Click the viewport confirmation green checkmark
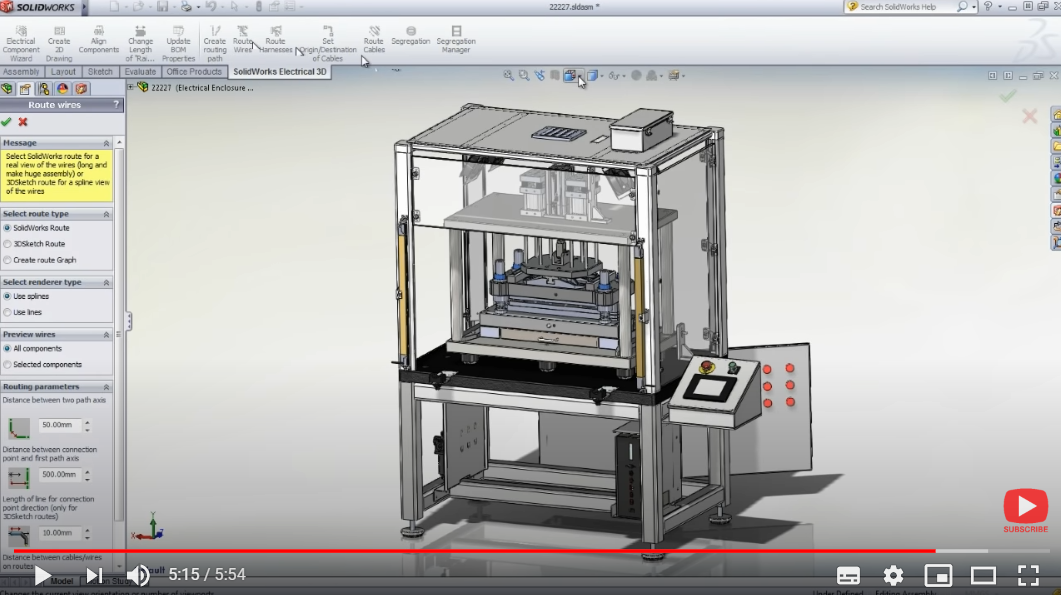Screen dimensions: 1061x595 [x=1008, y=96]
